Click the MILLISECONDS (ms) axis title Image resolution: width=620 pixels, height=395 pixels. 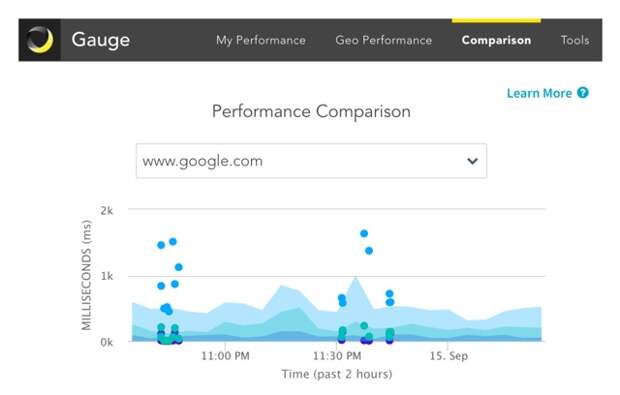click(x=86, y=275)
